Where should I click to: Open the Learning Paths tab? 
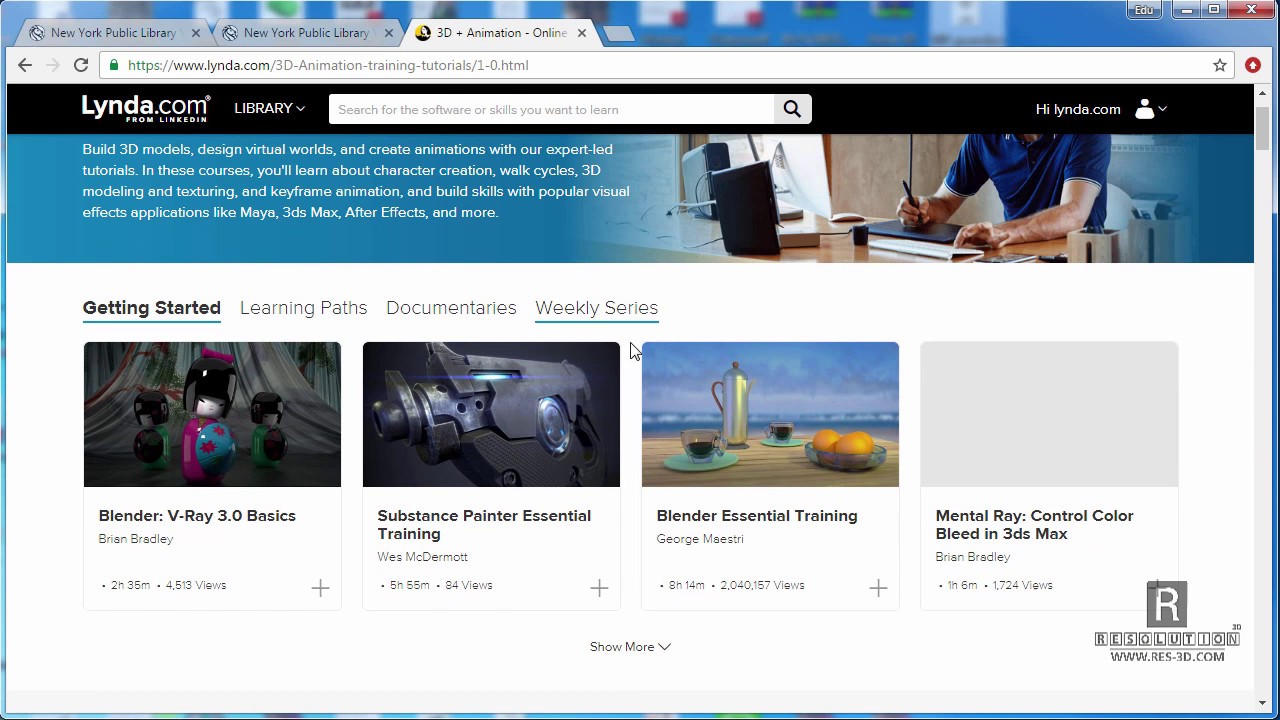point(303,308)
